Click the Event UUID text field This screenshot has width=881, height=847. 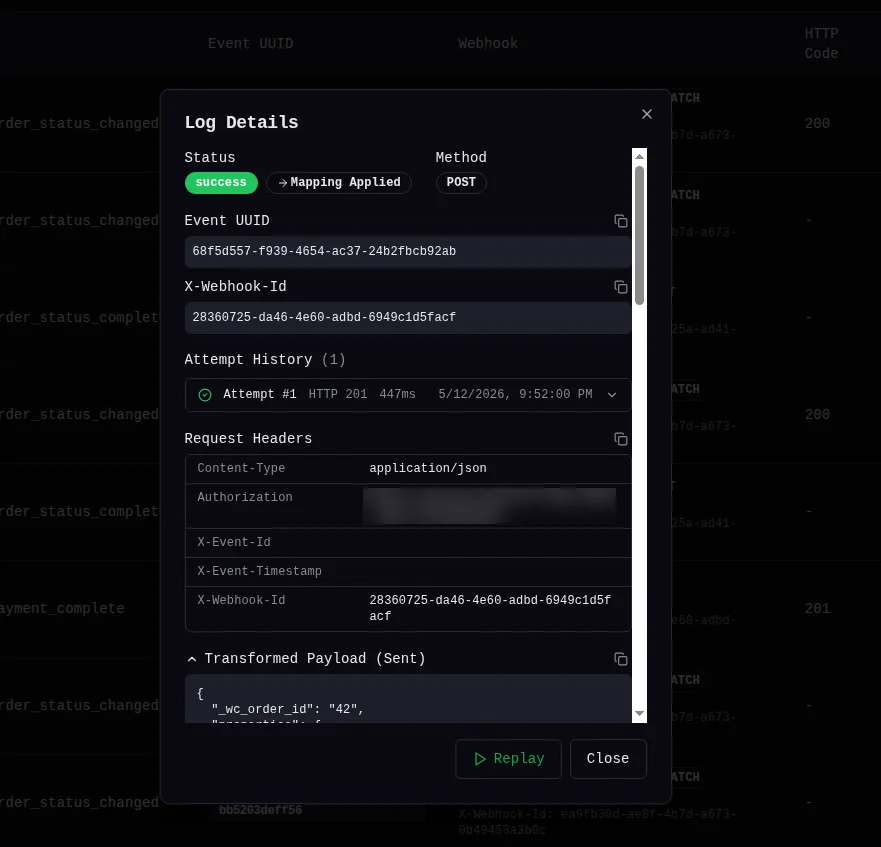(407, 251)
